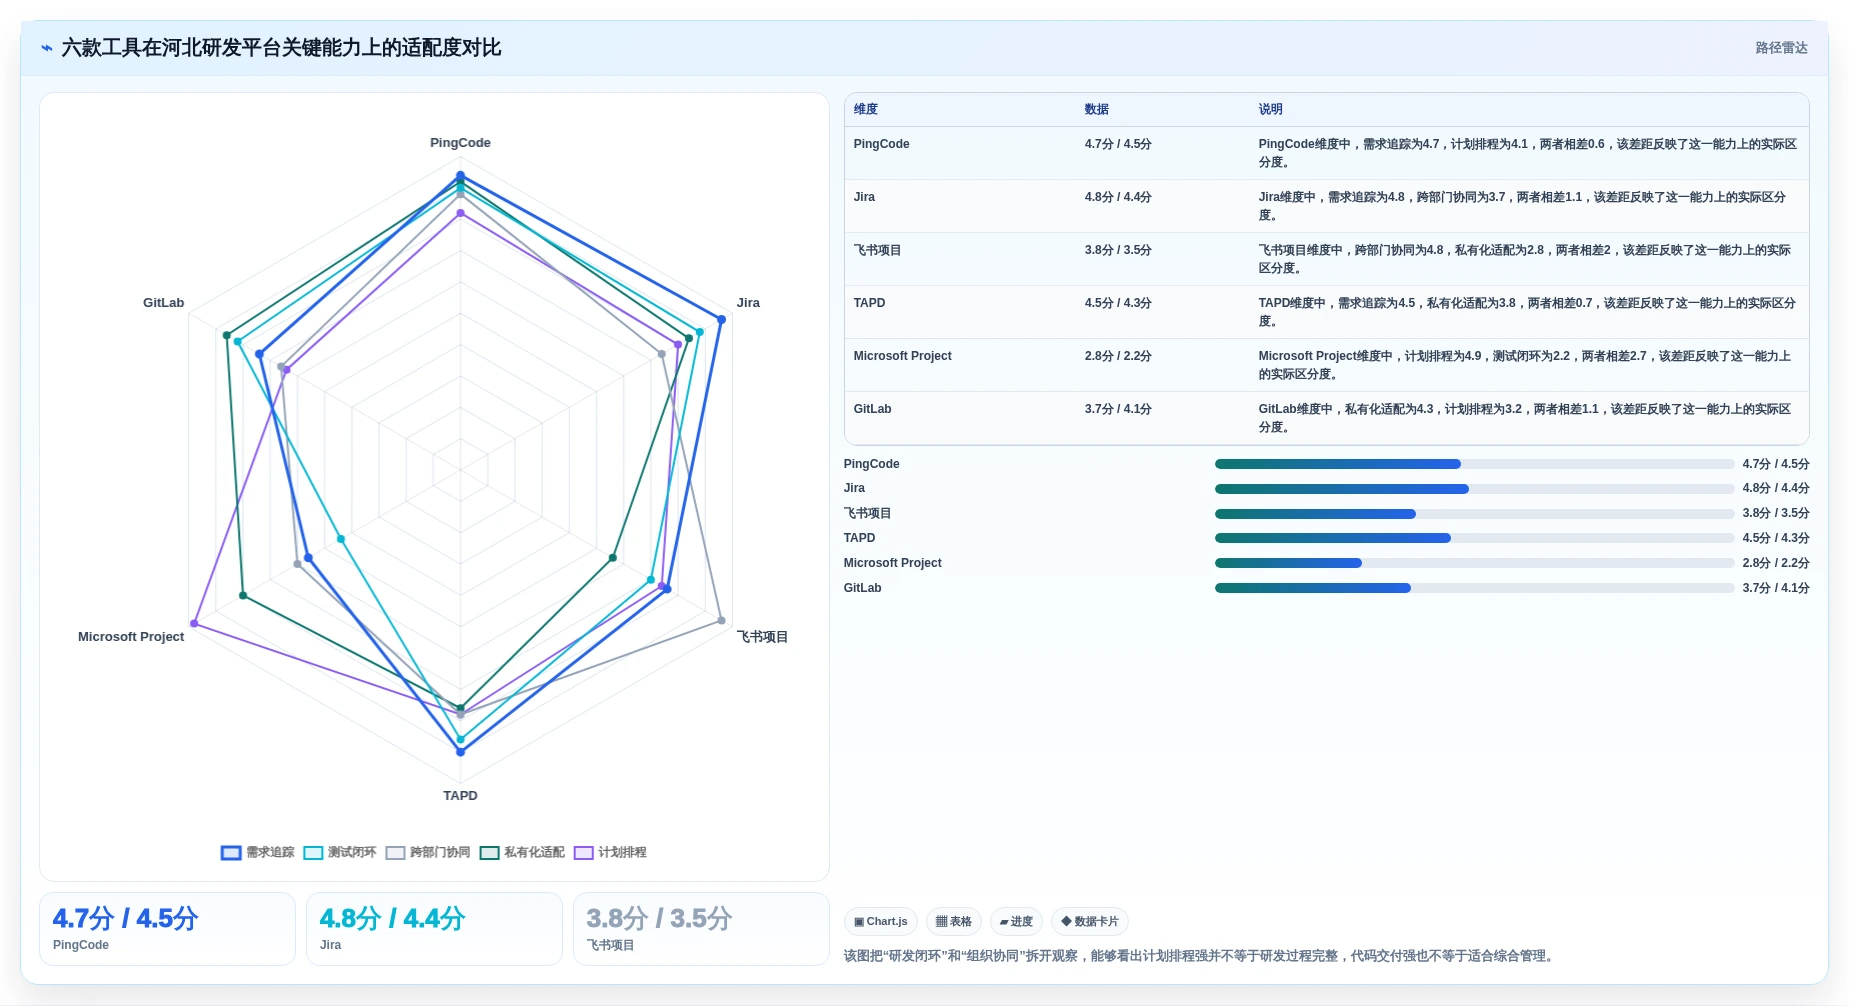Click the TAPD radar axis label
The height and width of the screenshot is (1006, 1849).
[x=460, y=796]
